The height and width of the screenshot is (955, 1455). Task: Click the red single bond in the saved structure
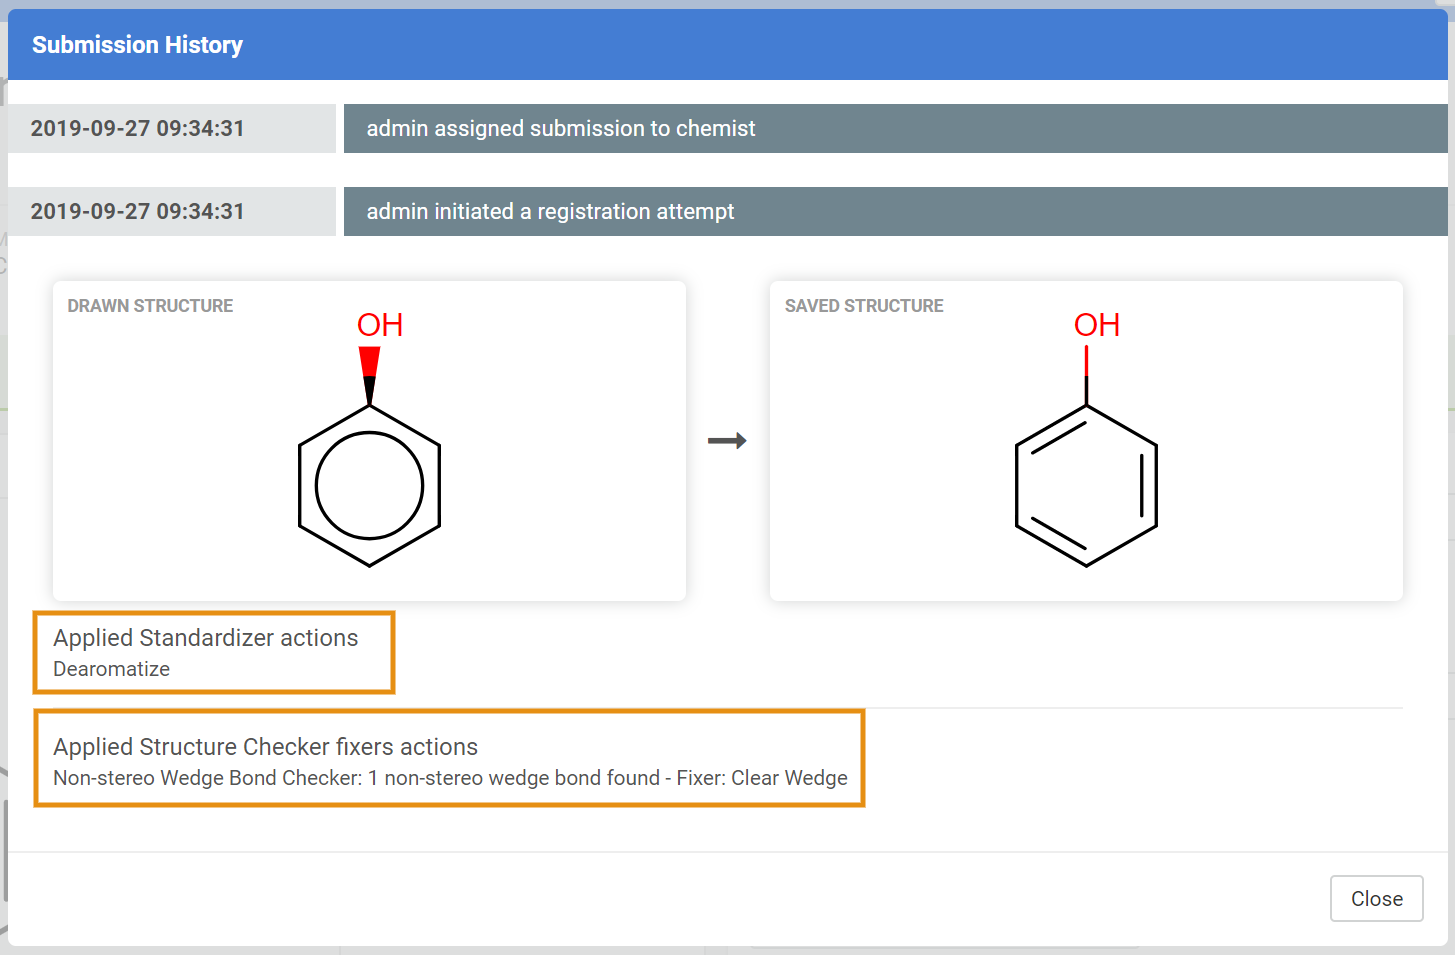coord(1086,362)
